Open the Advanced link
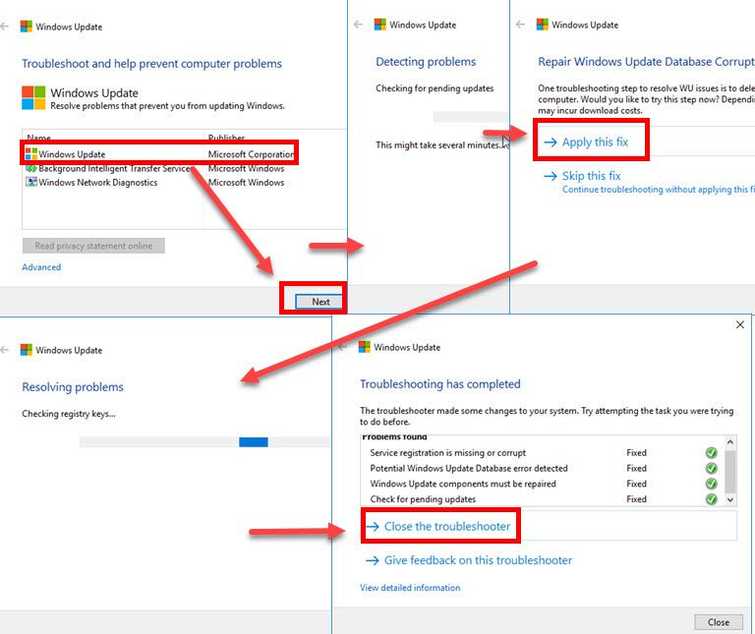Viewport: 755px width, 634px height. tap(41, 267)
